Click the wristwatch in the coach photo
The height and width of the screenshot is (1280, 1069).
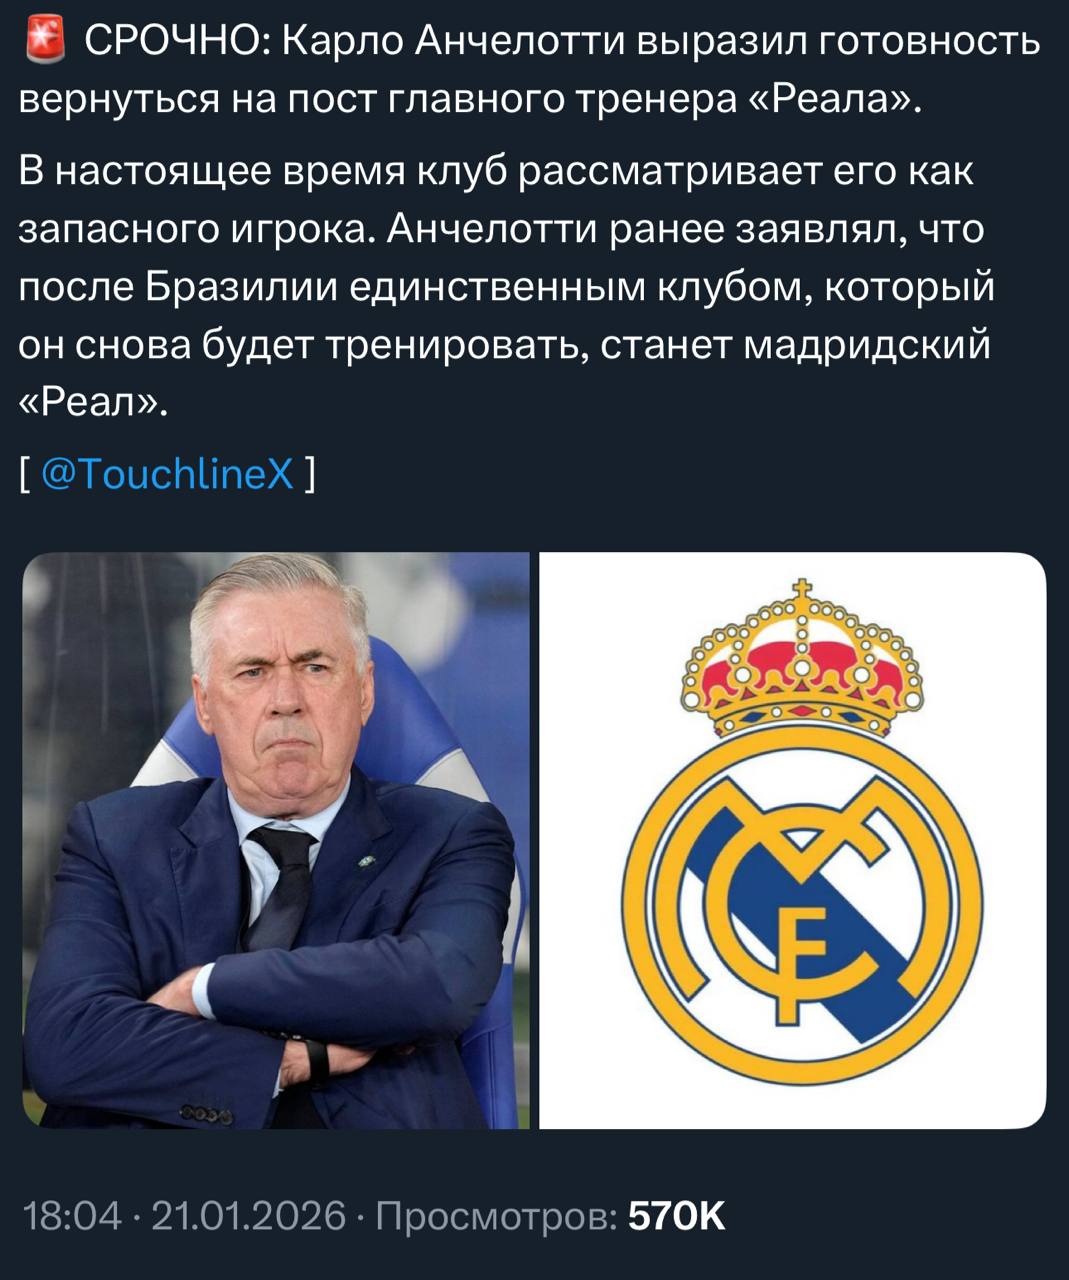(x=316, y=1060)
